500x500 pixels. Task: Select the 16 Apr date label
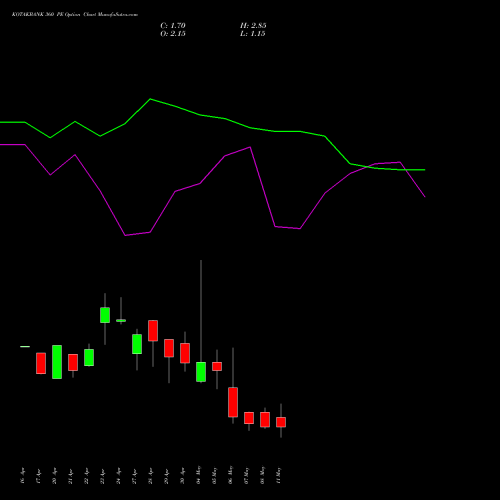[x=22, y=476]
